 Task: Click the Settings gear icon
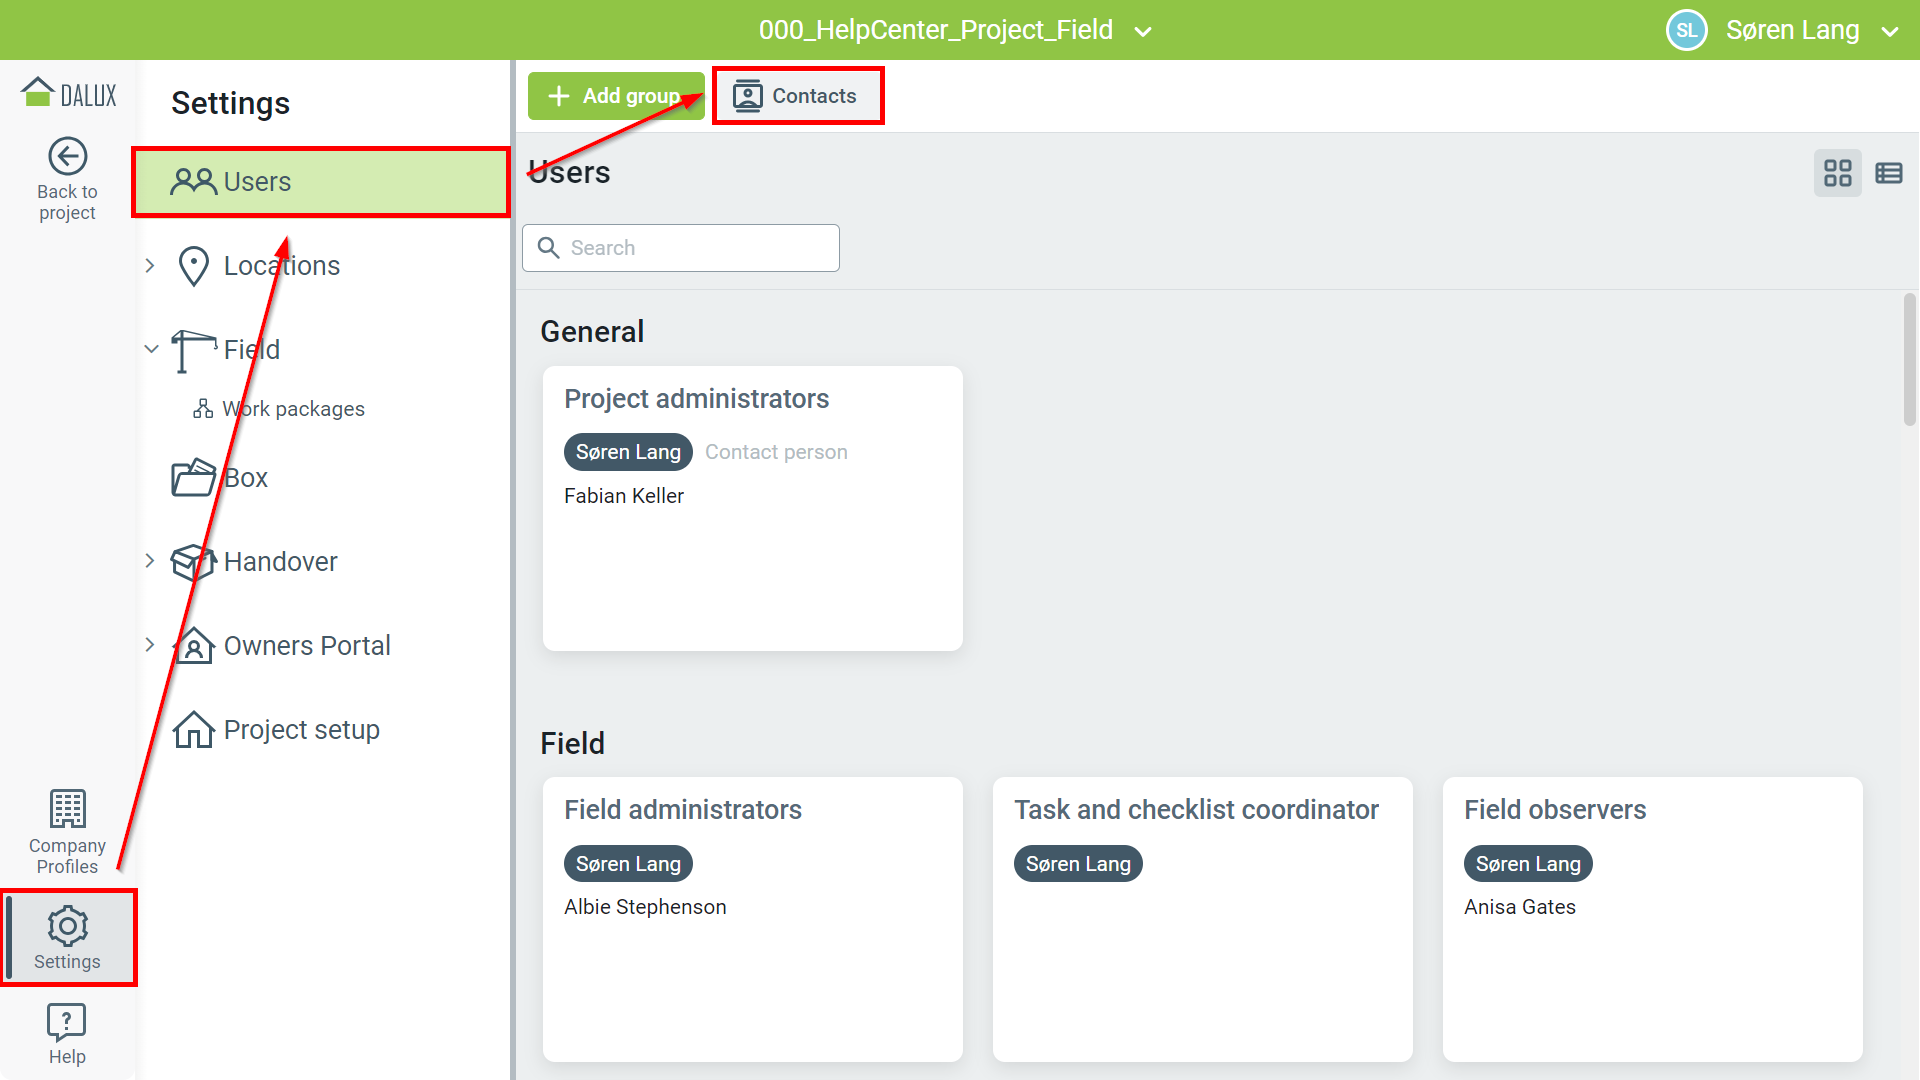click(x=67, y=927)
